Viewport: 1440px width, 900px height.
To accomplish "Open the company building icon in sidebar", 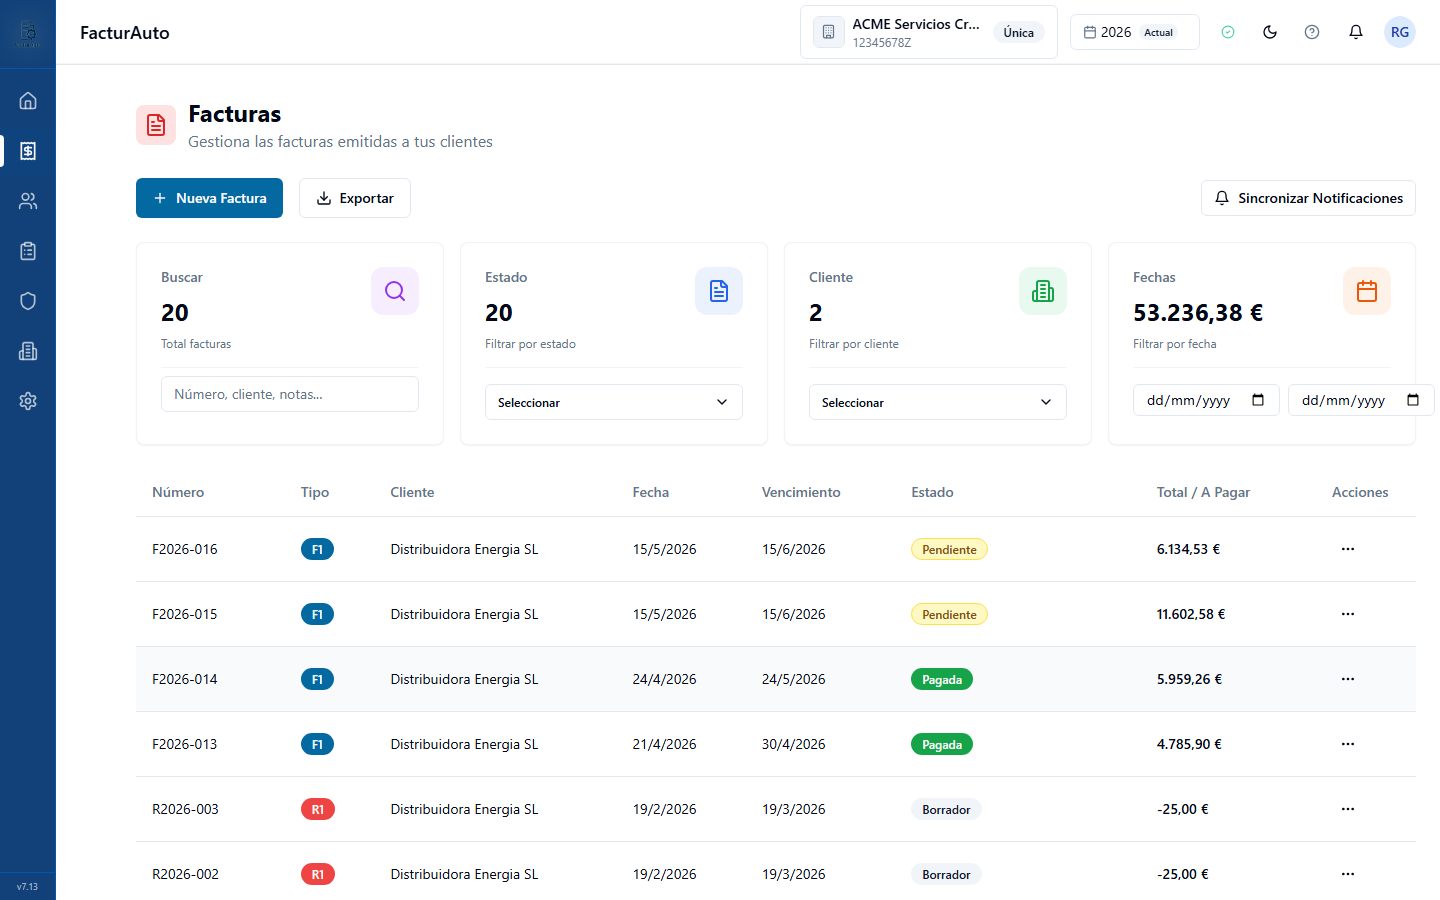I will (28, 351).
